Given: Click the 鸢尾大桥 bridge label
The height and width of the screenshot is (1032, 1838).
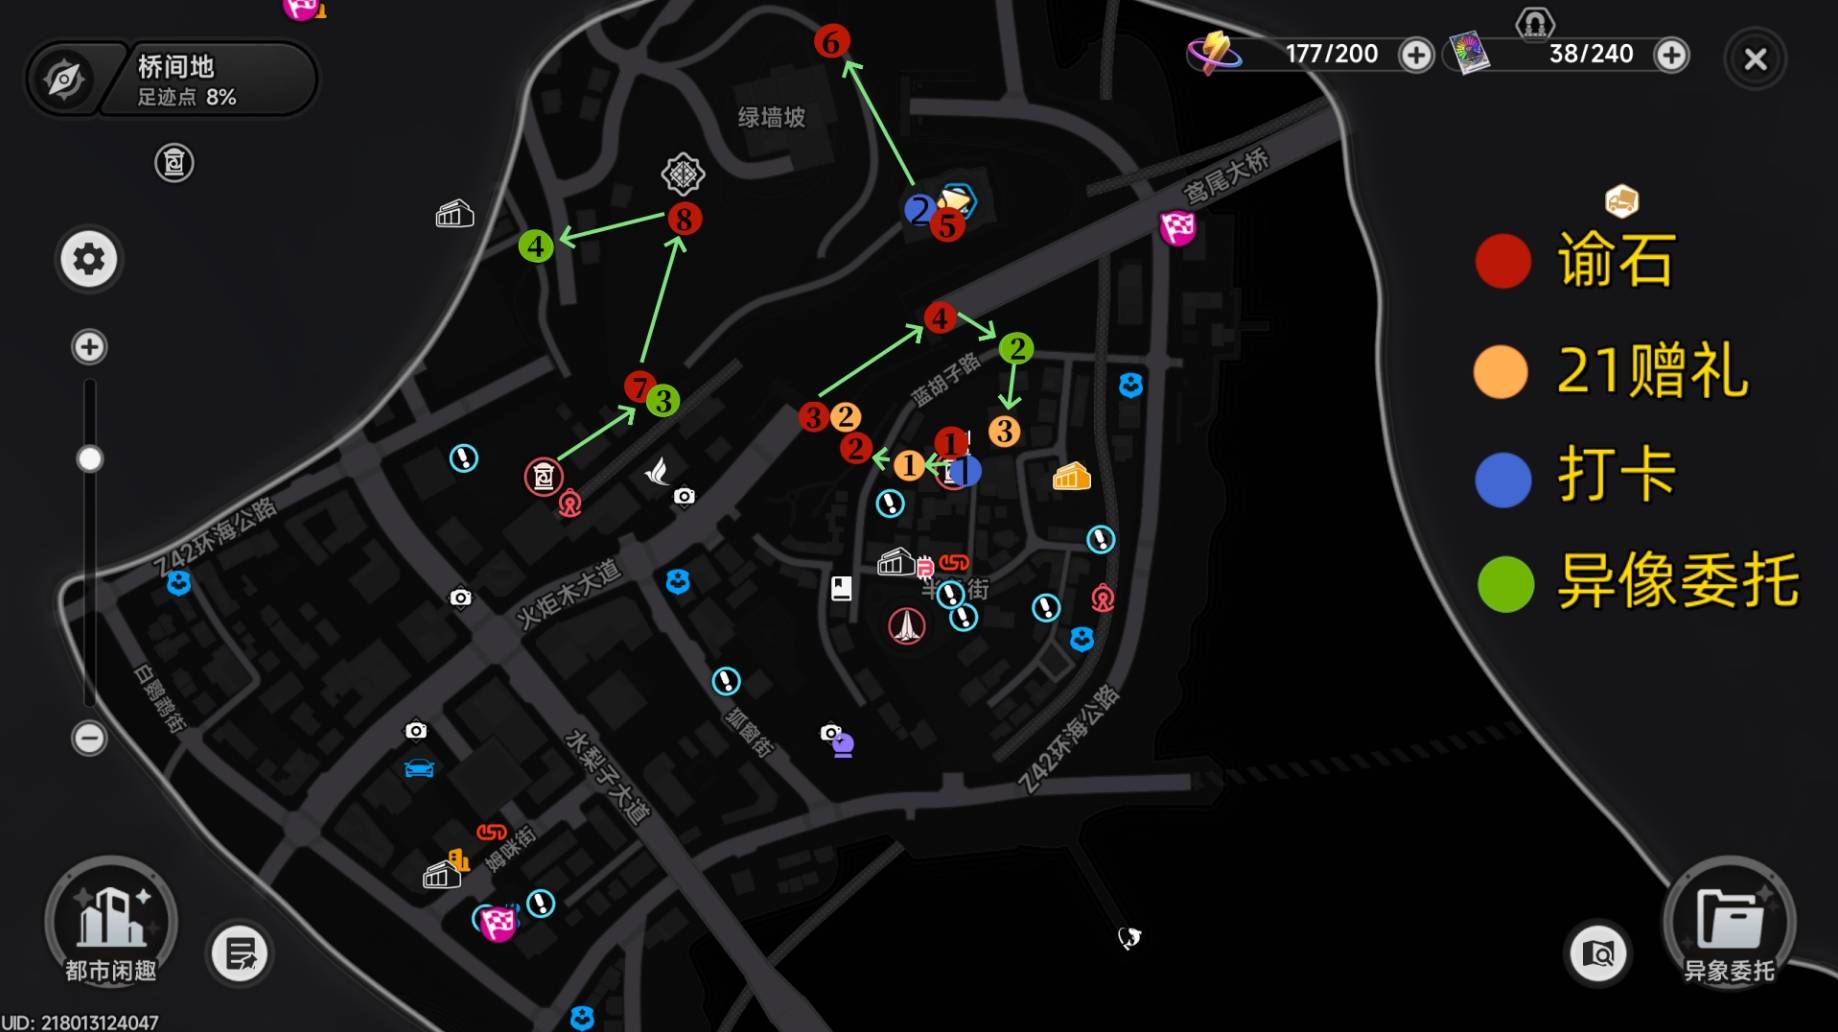Looking at the screenshot, I should tap(1226, 175).
